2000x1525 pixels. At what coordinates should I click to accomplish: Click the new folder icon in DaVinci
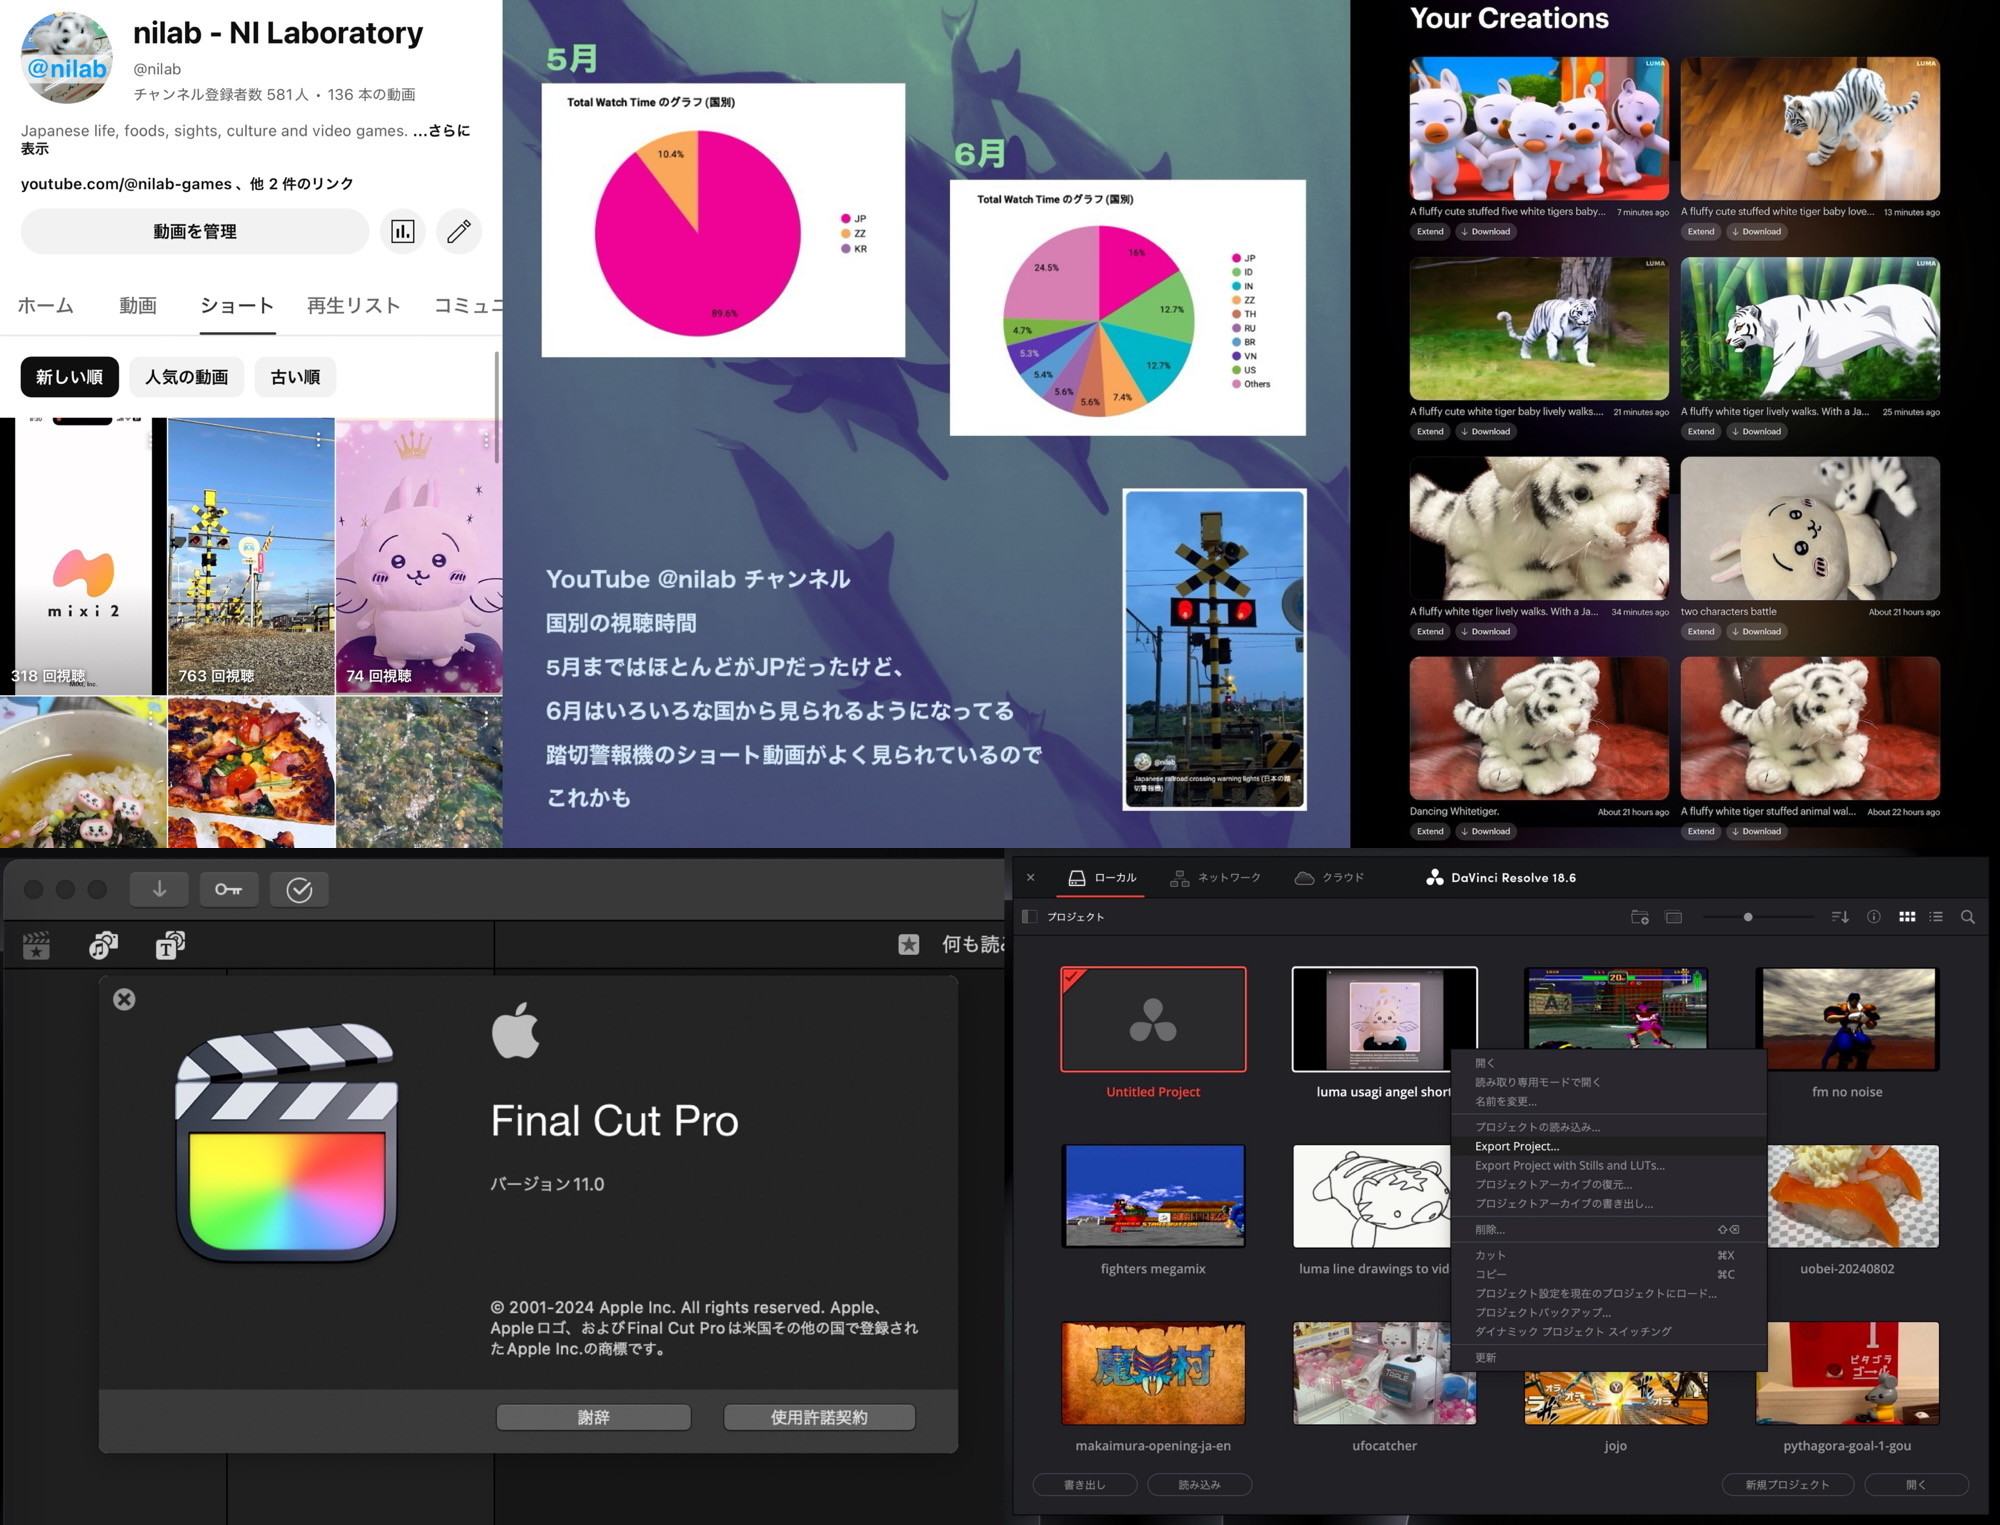(x=1639, y=917)
